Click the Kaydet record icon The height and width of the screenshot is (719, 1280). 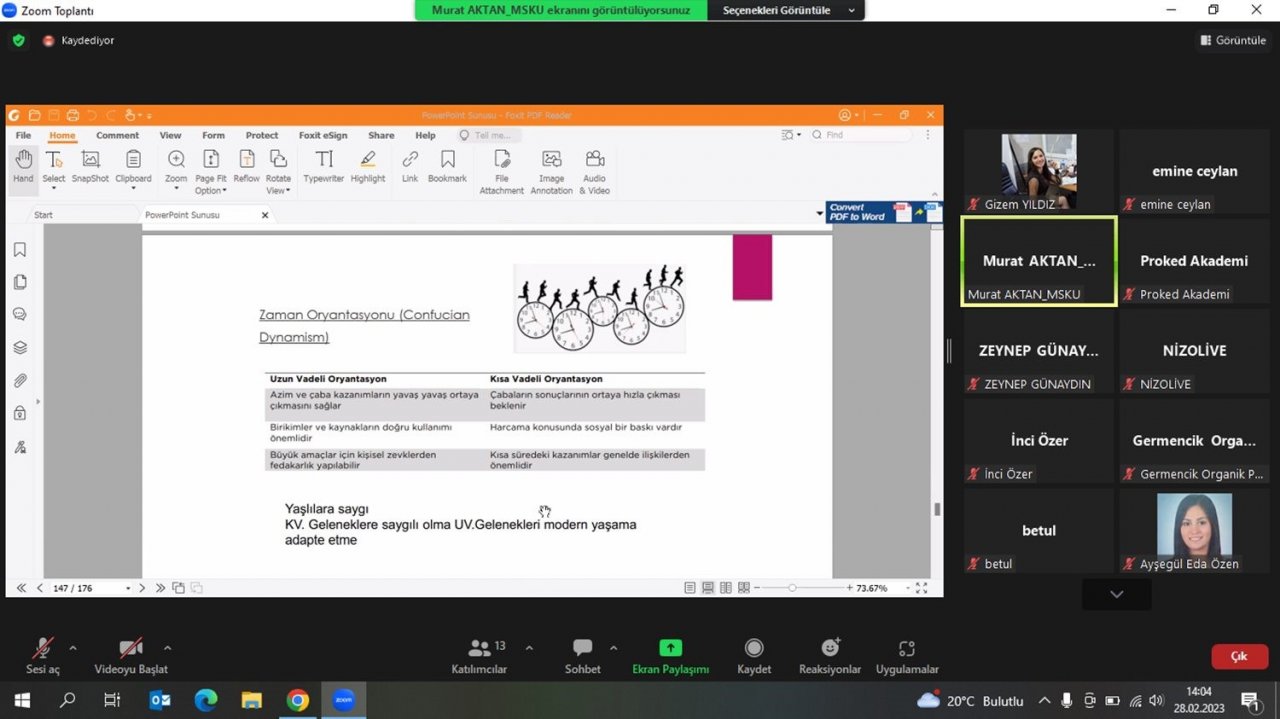[754, 649]
